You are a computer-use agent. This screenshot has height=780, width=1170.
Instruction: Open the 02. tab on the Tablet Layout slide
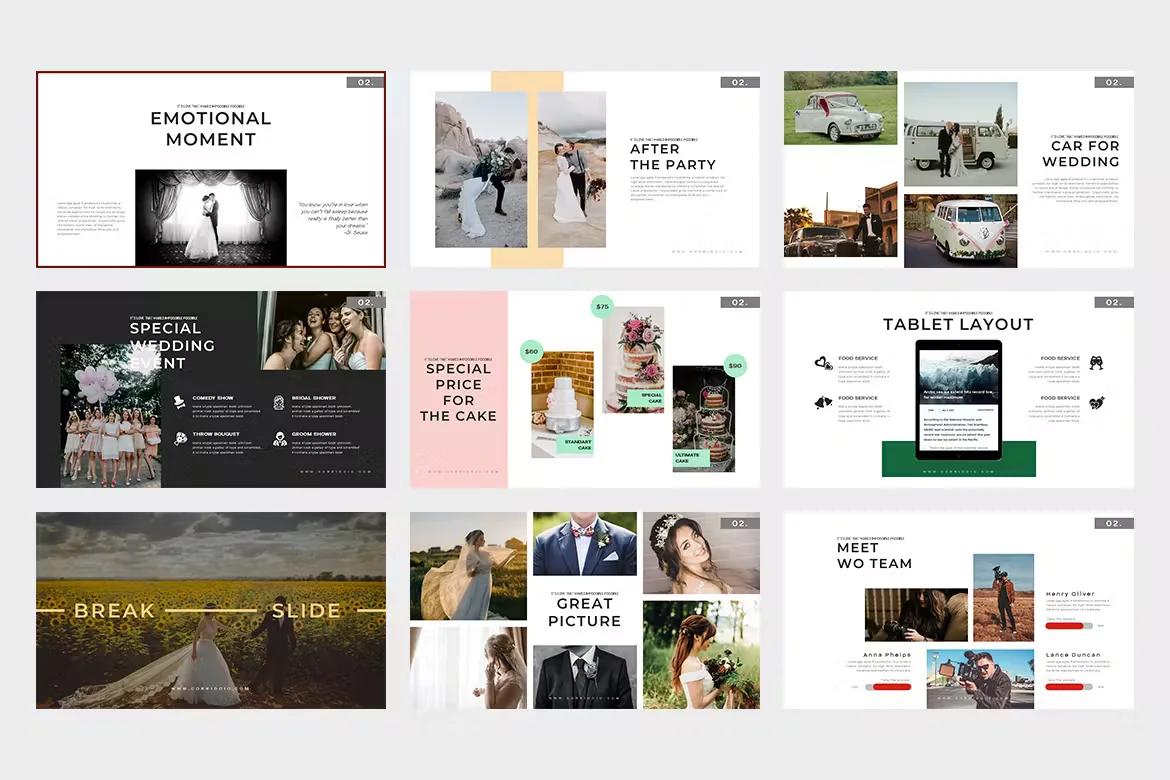click(1113, 301)
